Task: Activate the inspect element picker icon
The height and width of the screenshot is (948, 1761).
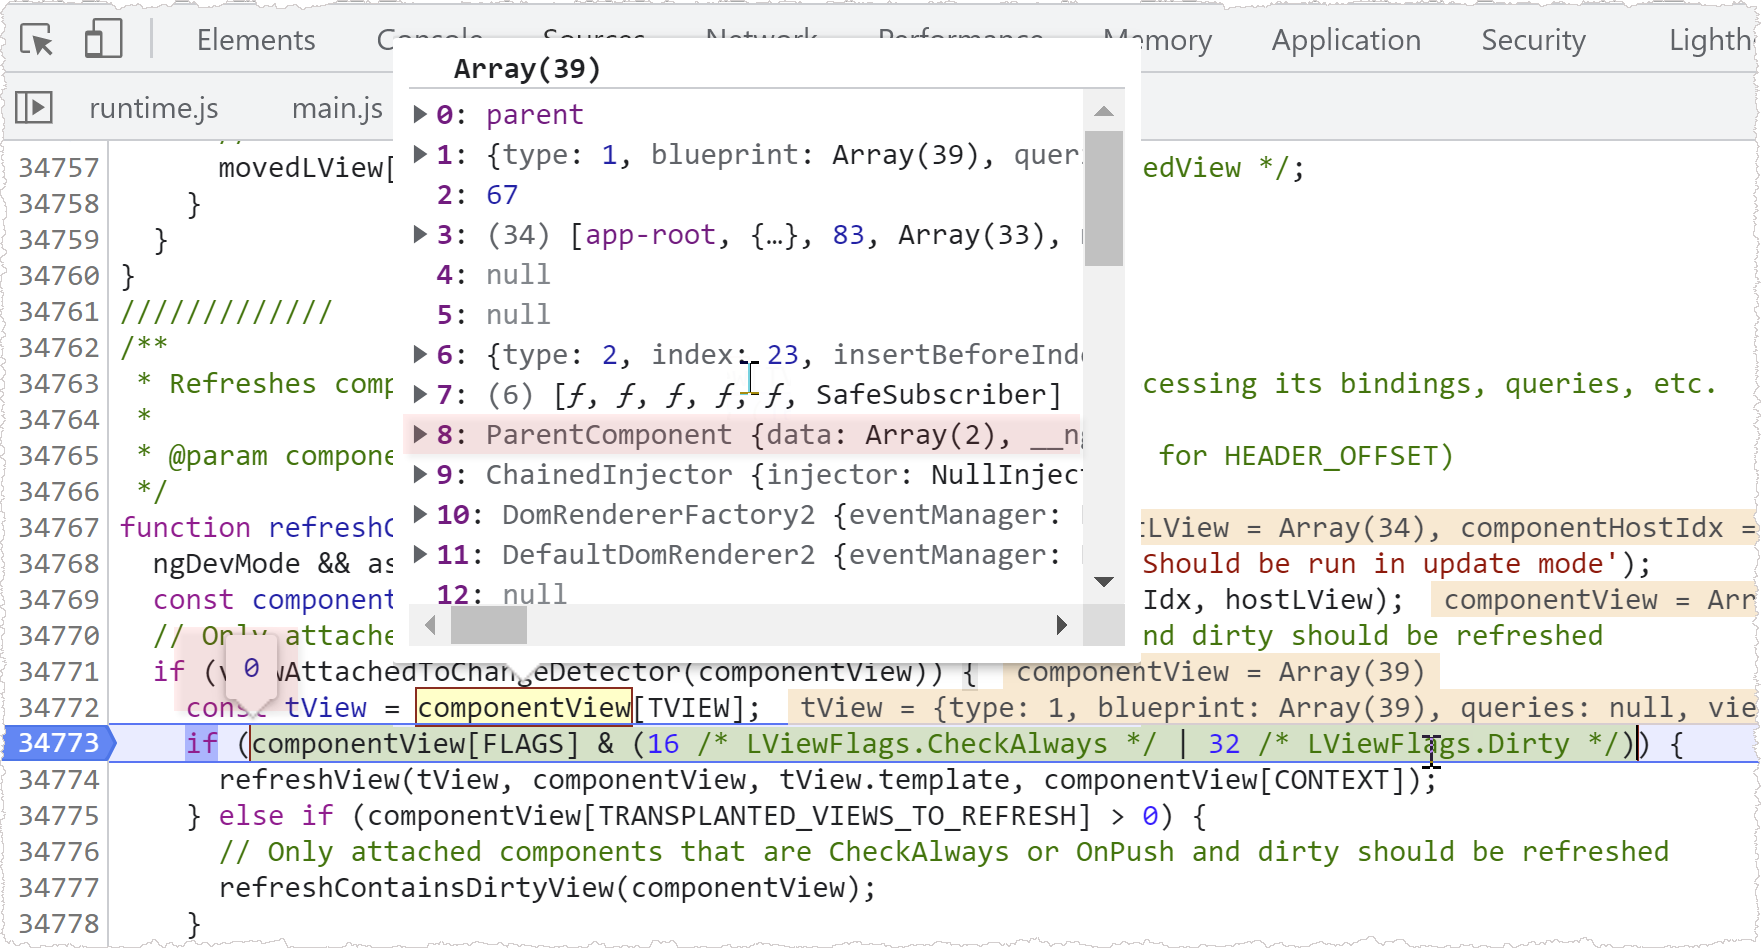Action: coord(37,40)
